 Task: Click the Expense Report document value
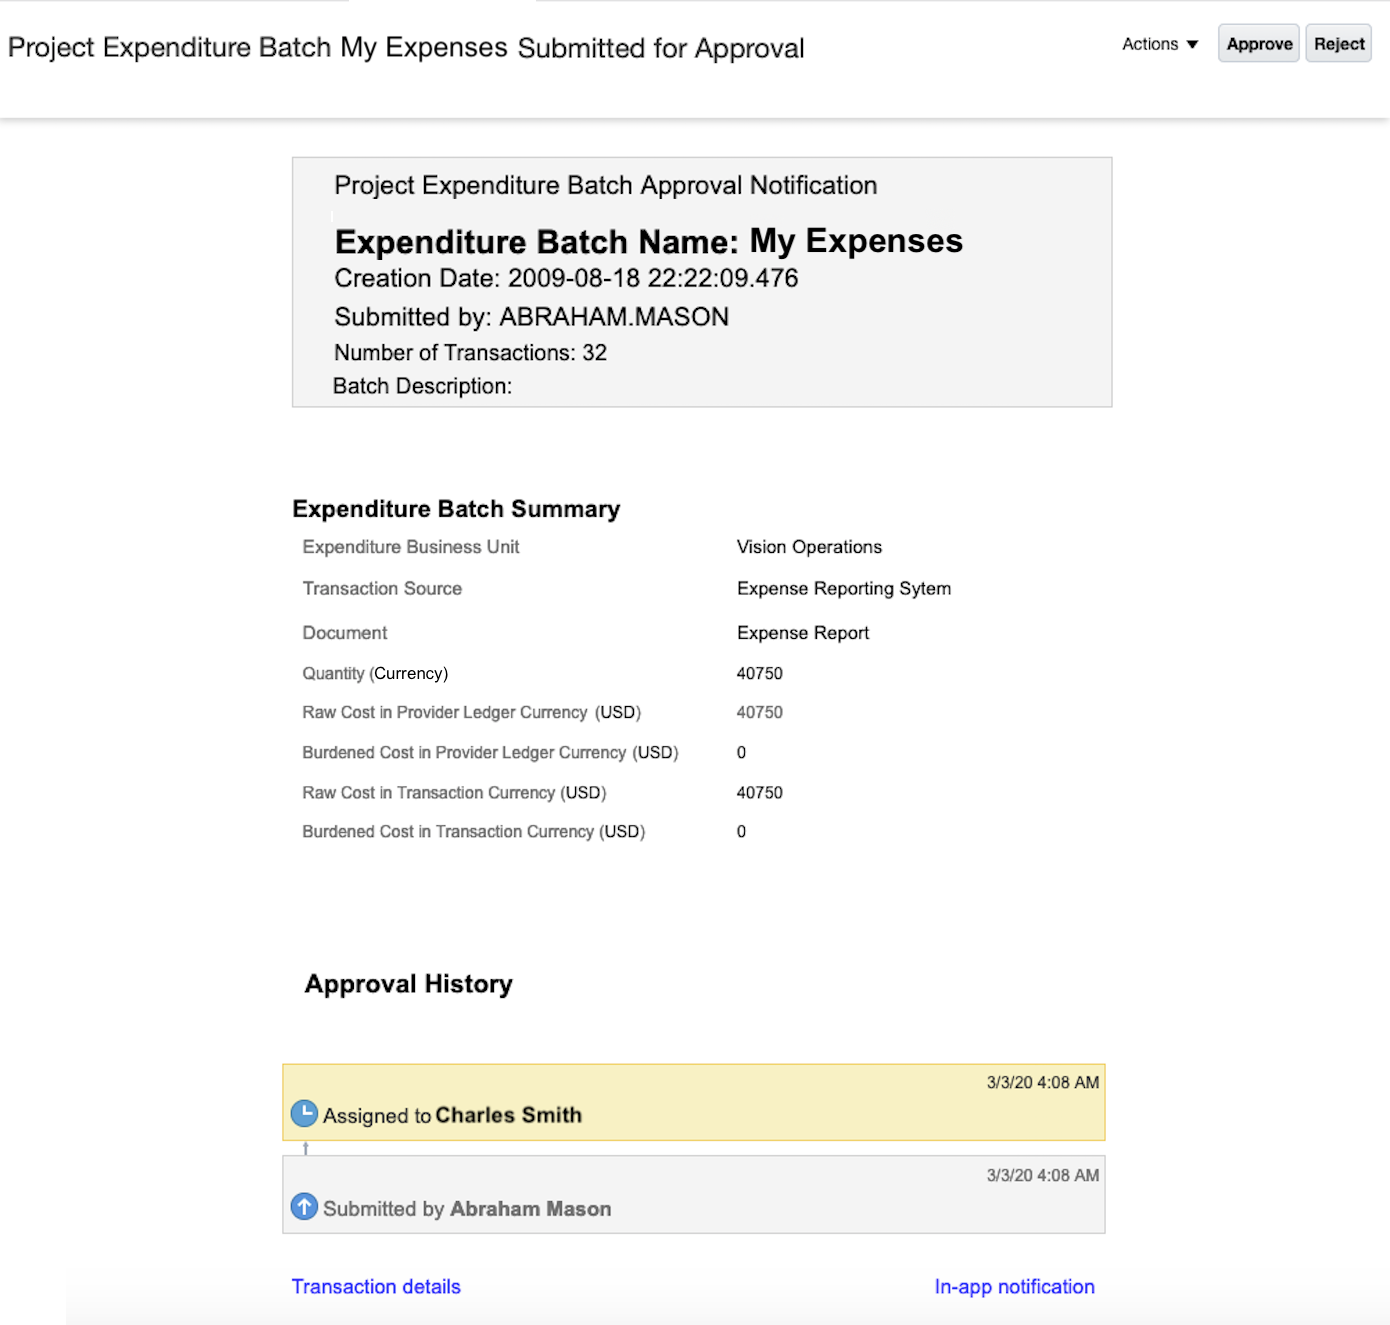tap(803, 633)
